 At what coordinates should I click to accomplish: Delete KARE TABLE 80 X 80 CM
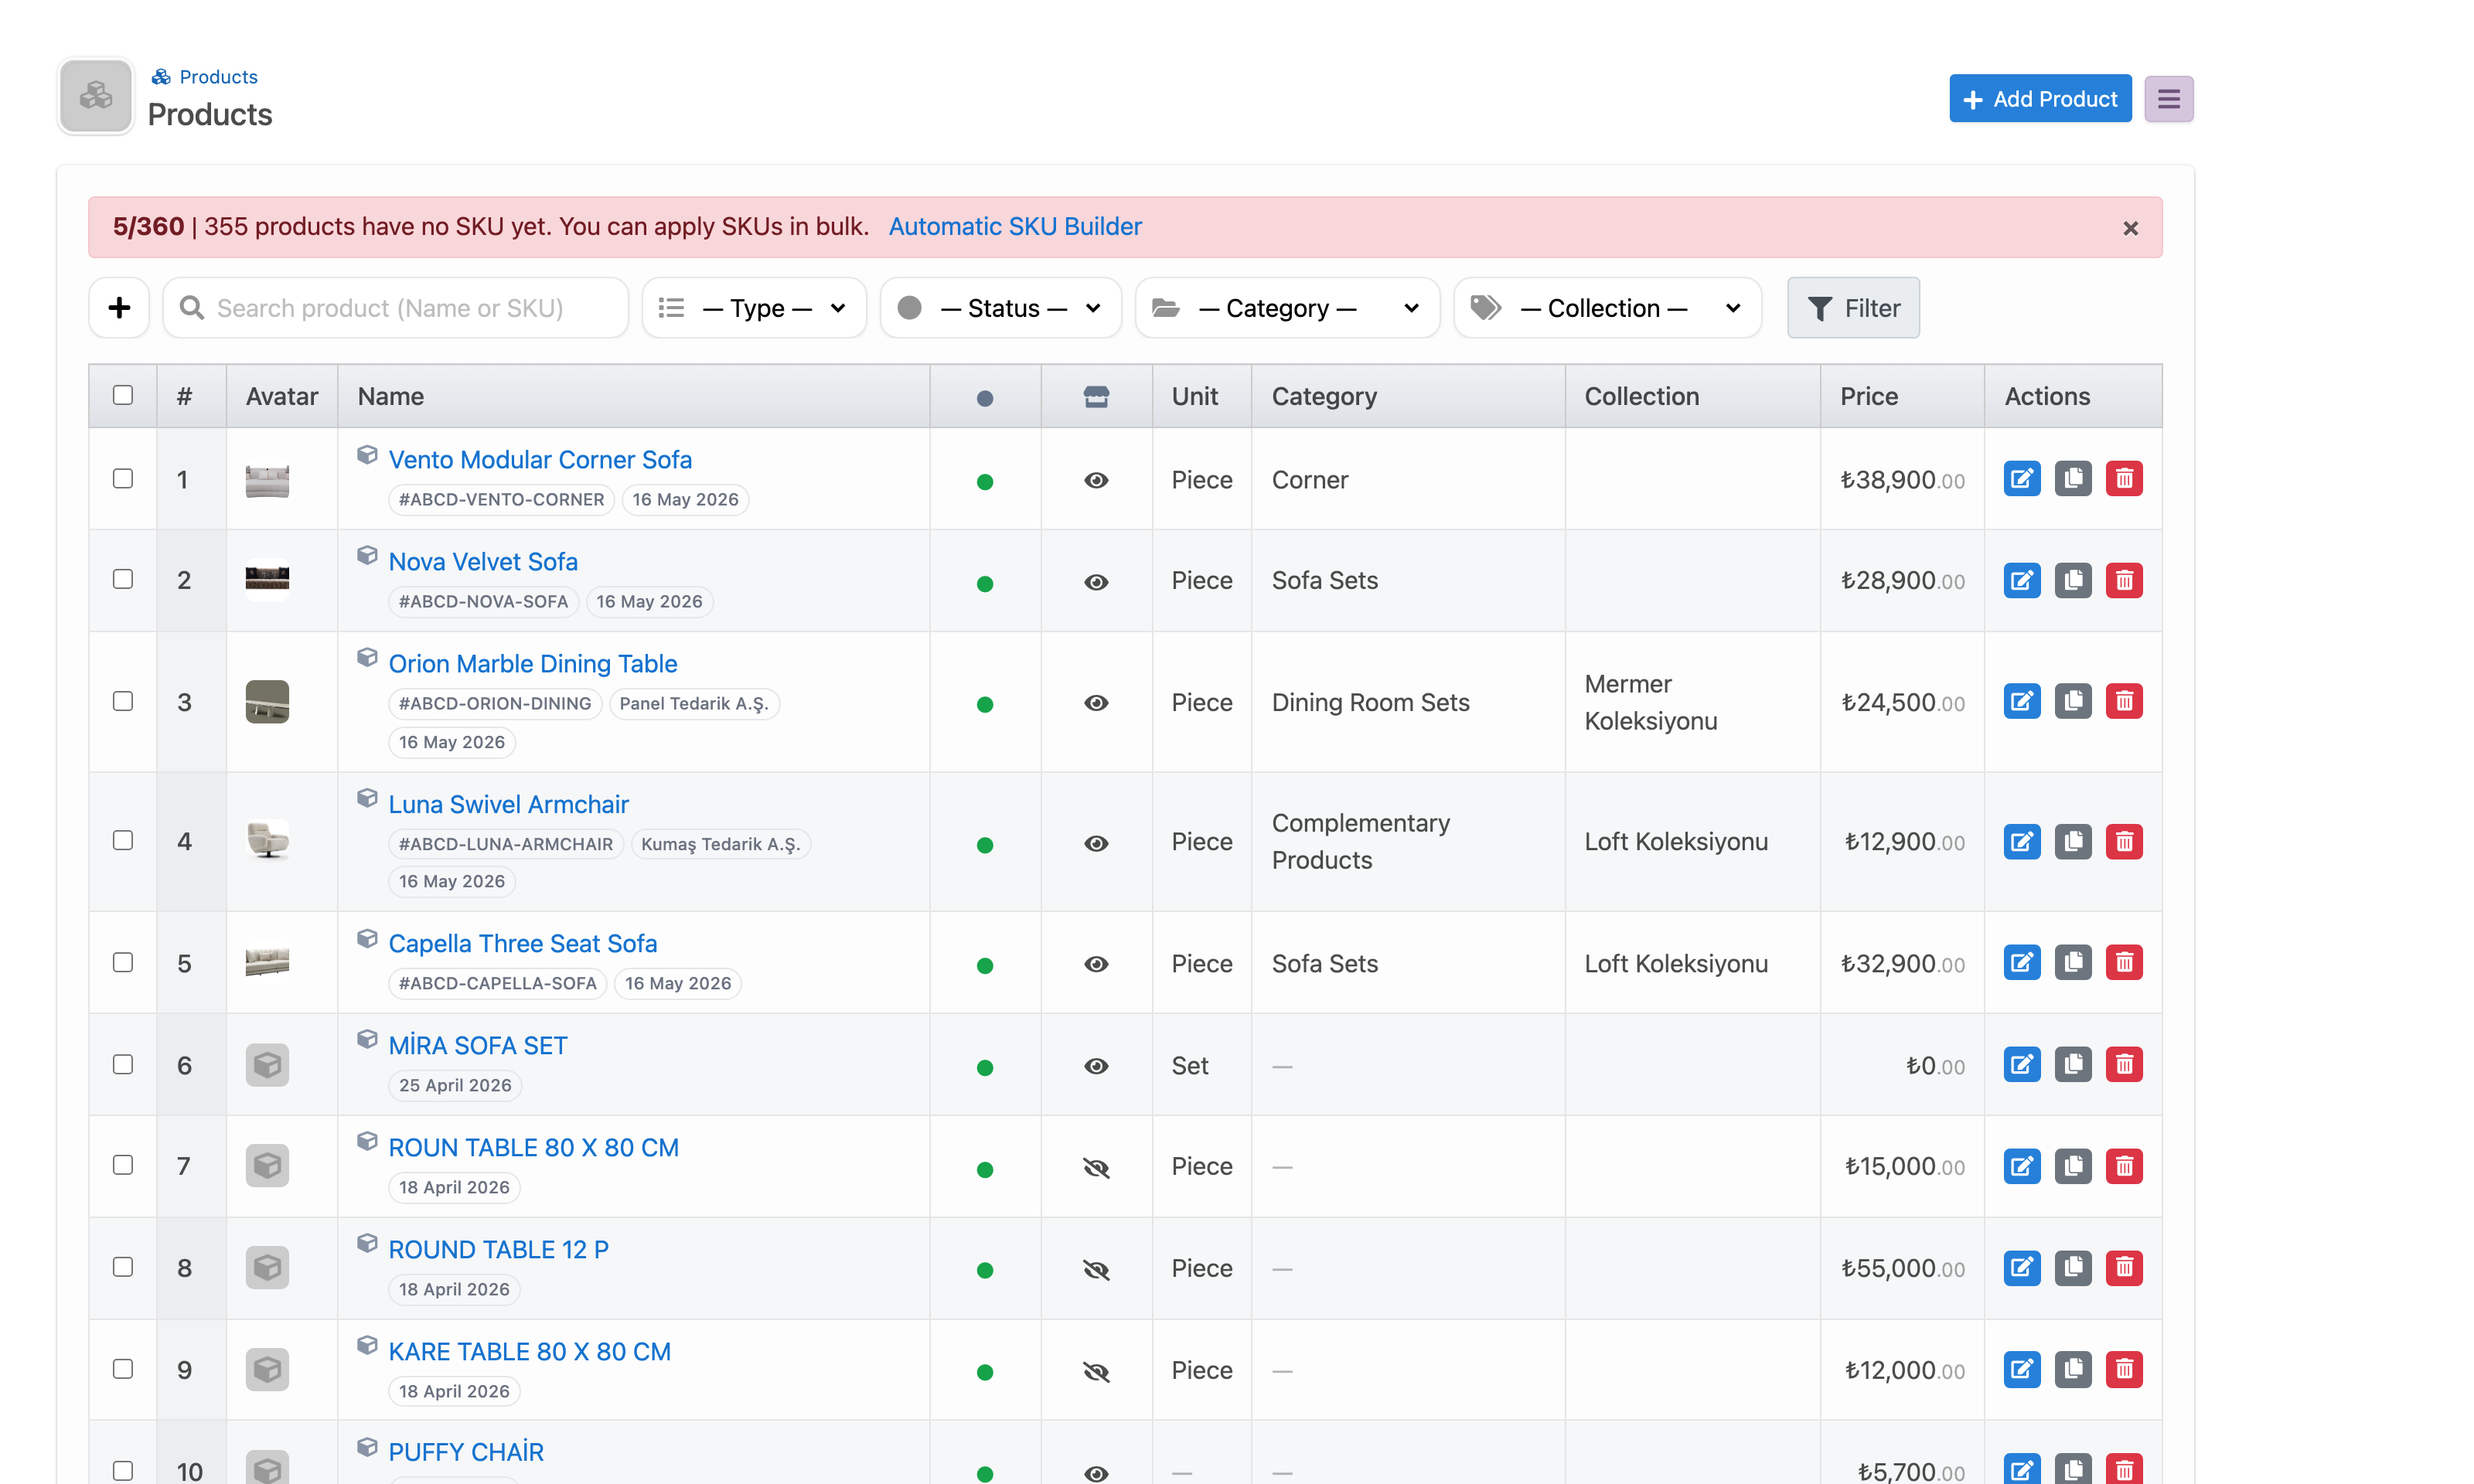coord(2123,1370)
